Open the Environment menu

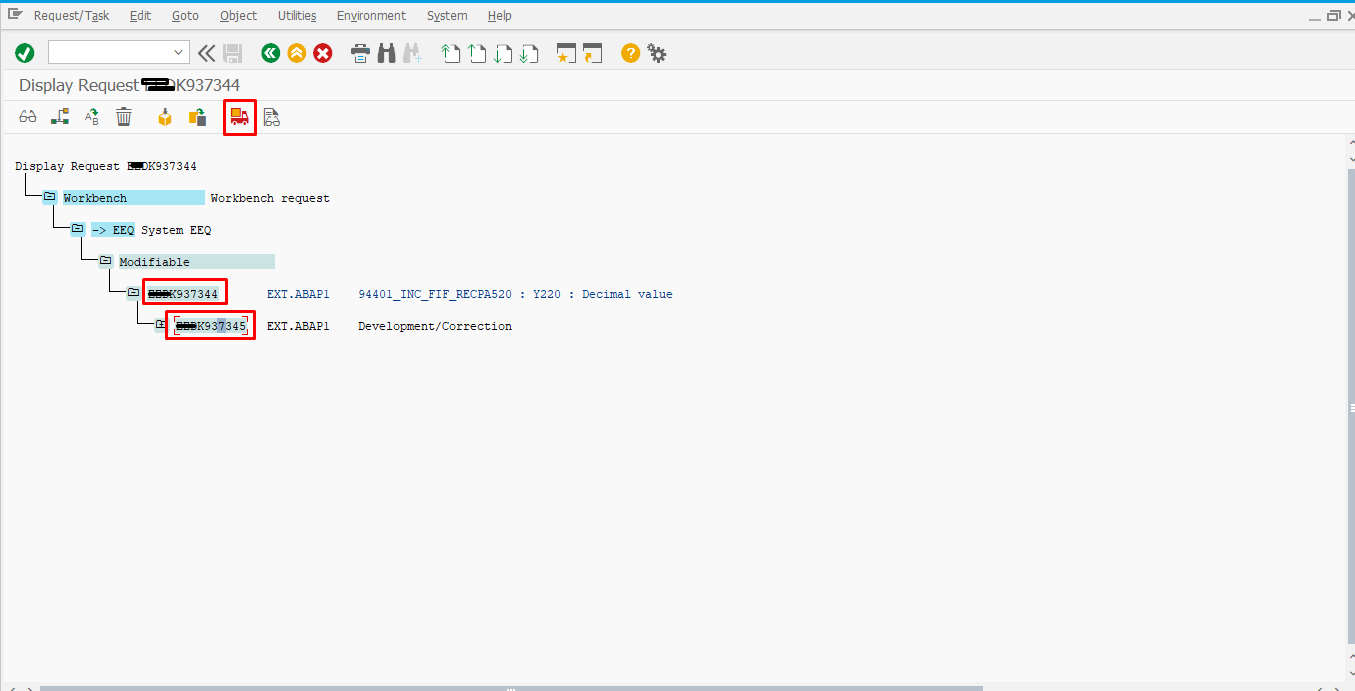pos(371,15)
